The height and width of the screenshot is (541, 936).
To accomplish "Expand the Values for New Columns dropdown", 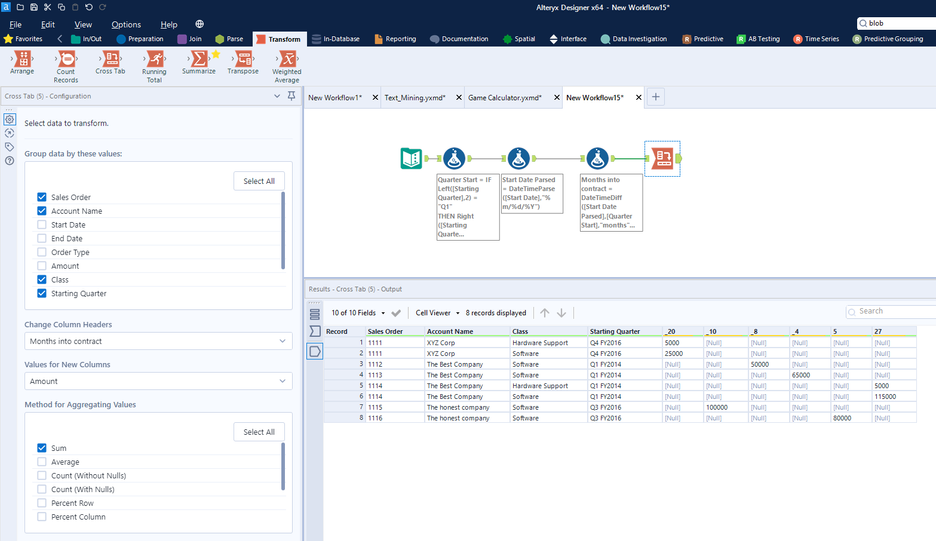I will (158, 381).
